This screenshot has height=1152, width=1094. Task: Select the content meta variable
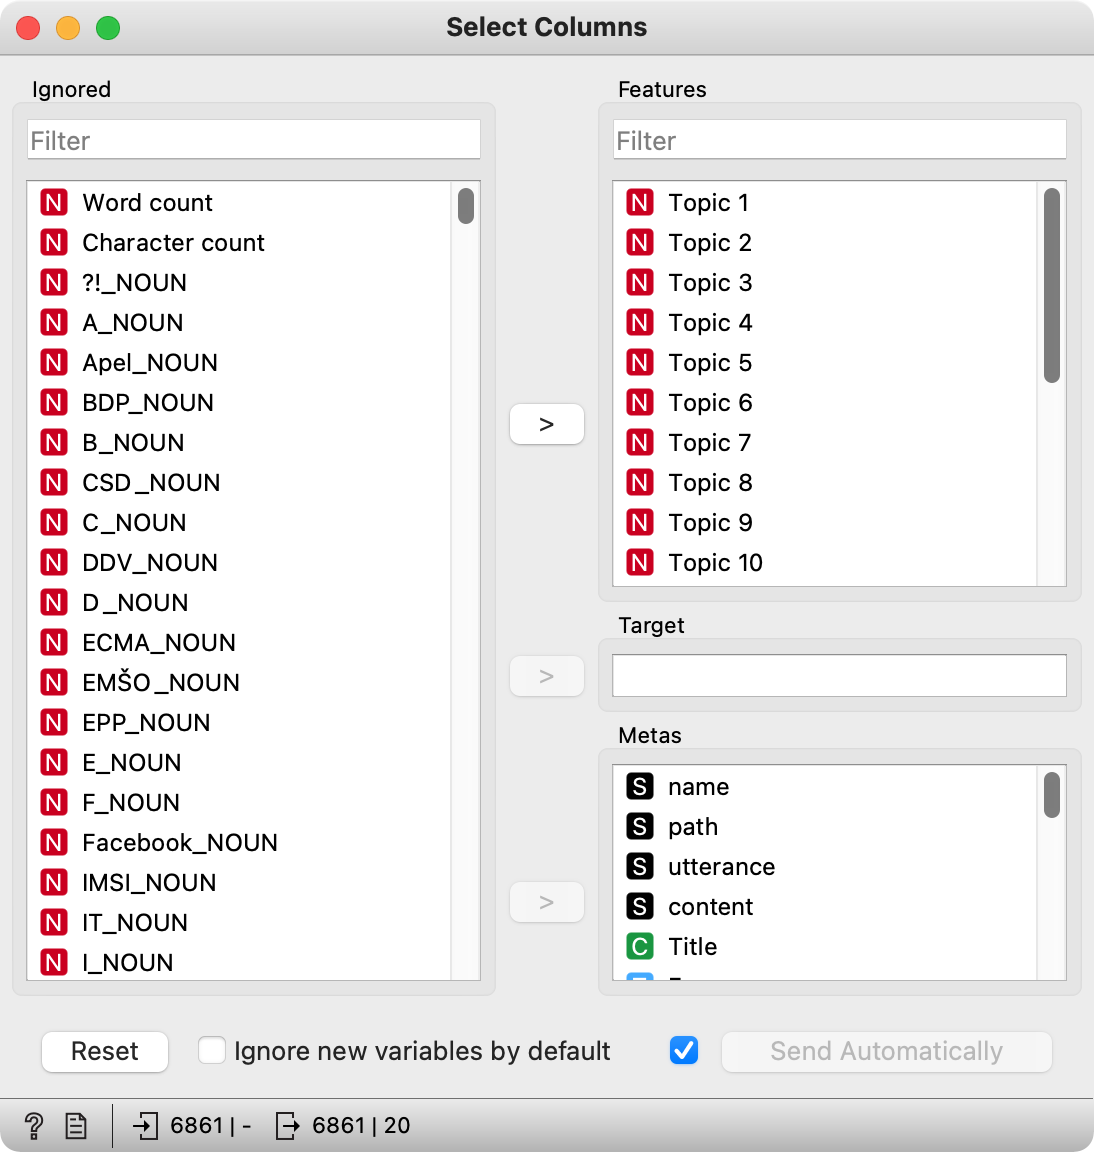[x=710, y=907]
